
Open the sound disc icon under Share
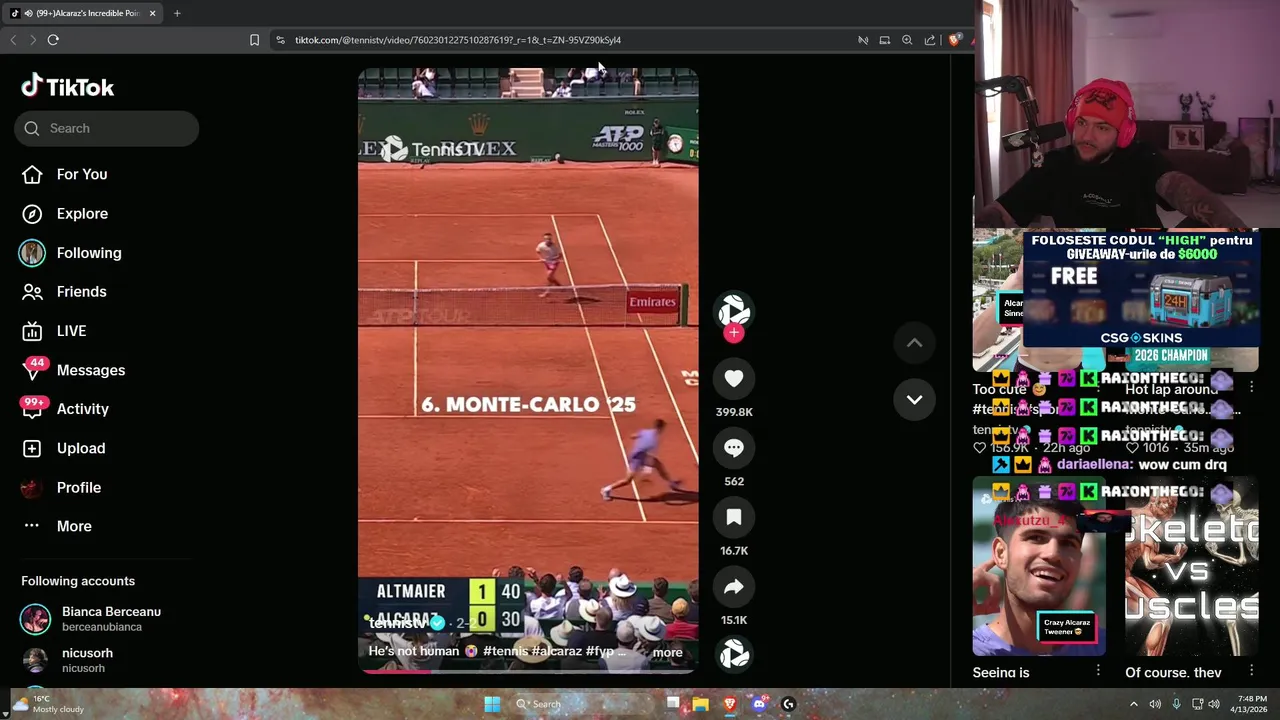[734, 654]
